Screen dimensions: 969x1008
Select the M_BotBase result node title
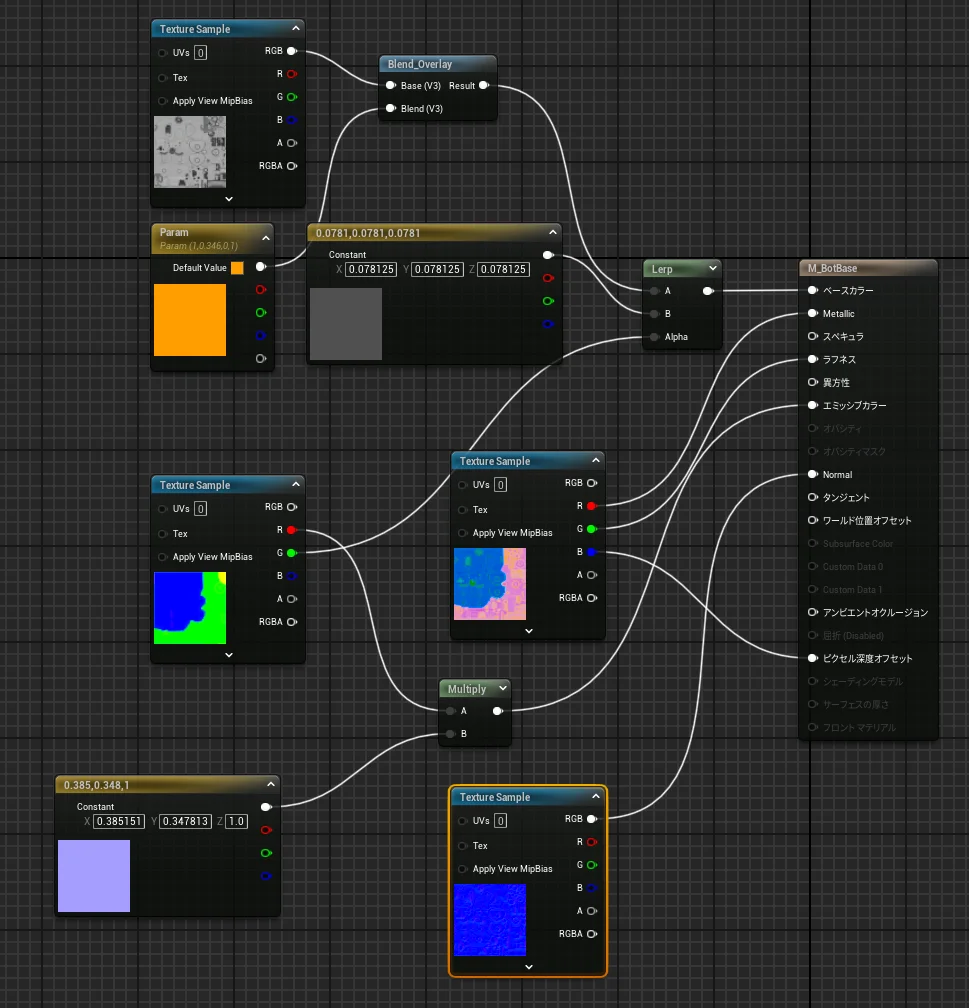(x=829, y=268)
